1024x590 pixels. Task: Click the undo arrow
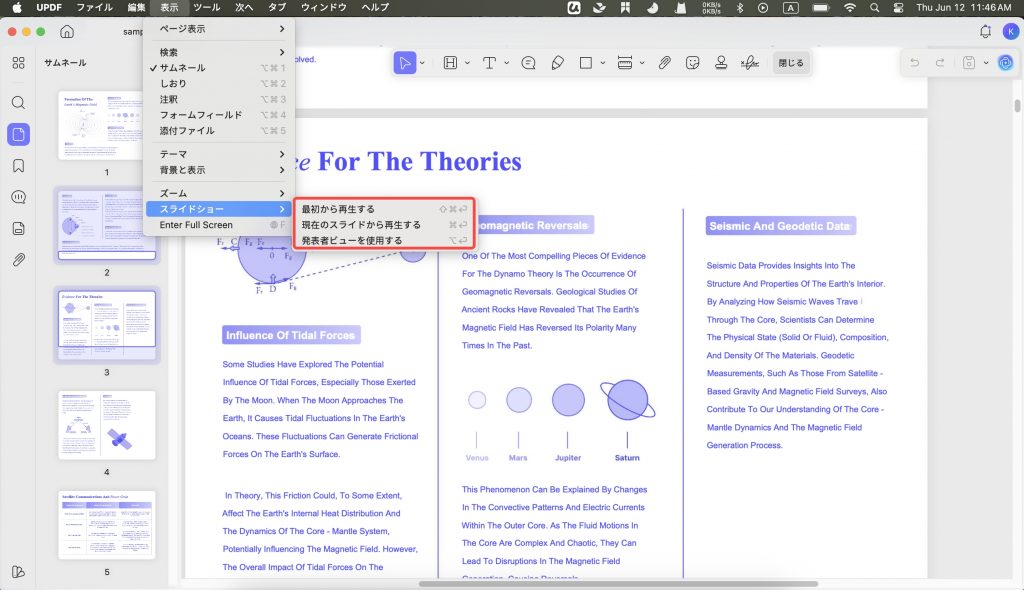tap(914, 63)
